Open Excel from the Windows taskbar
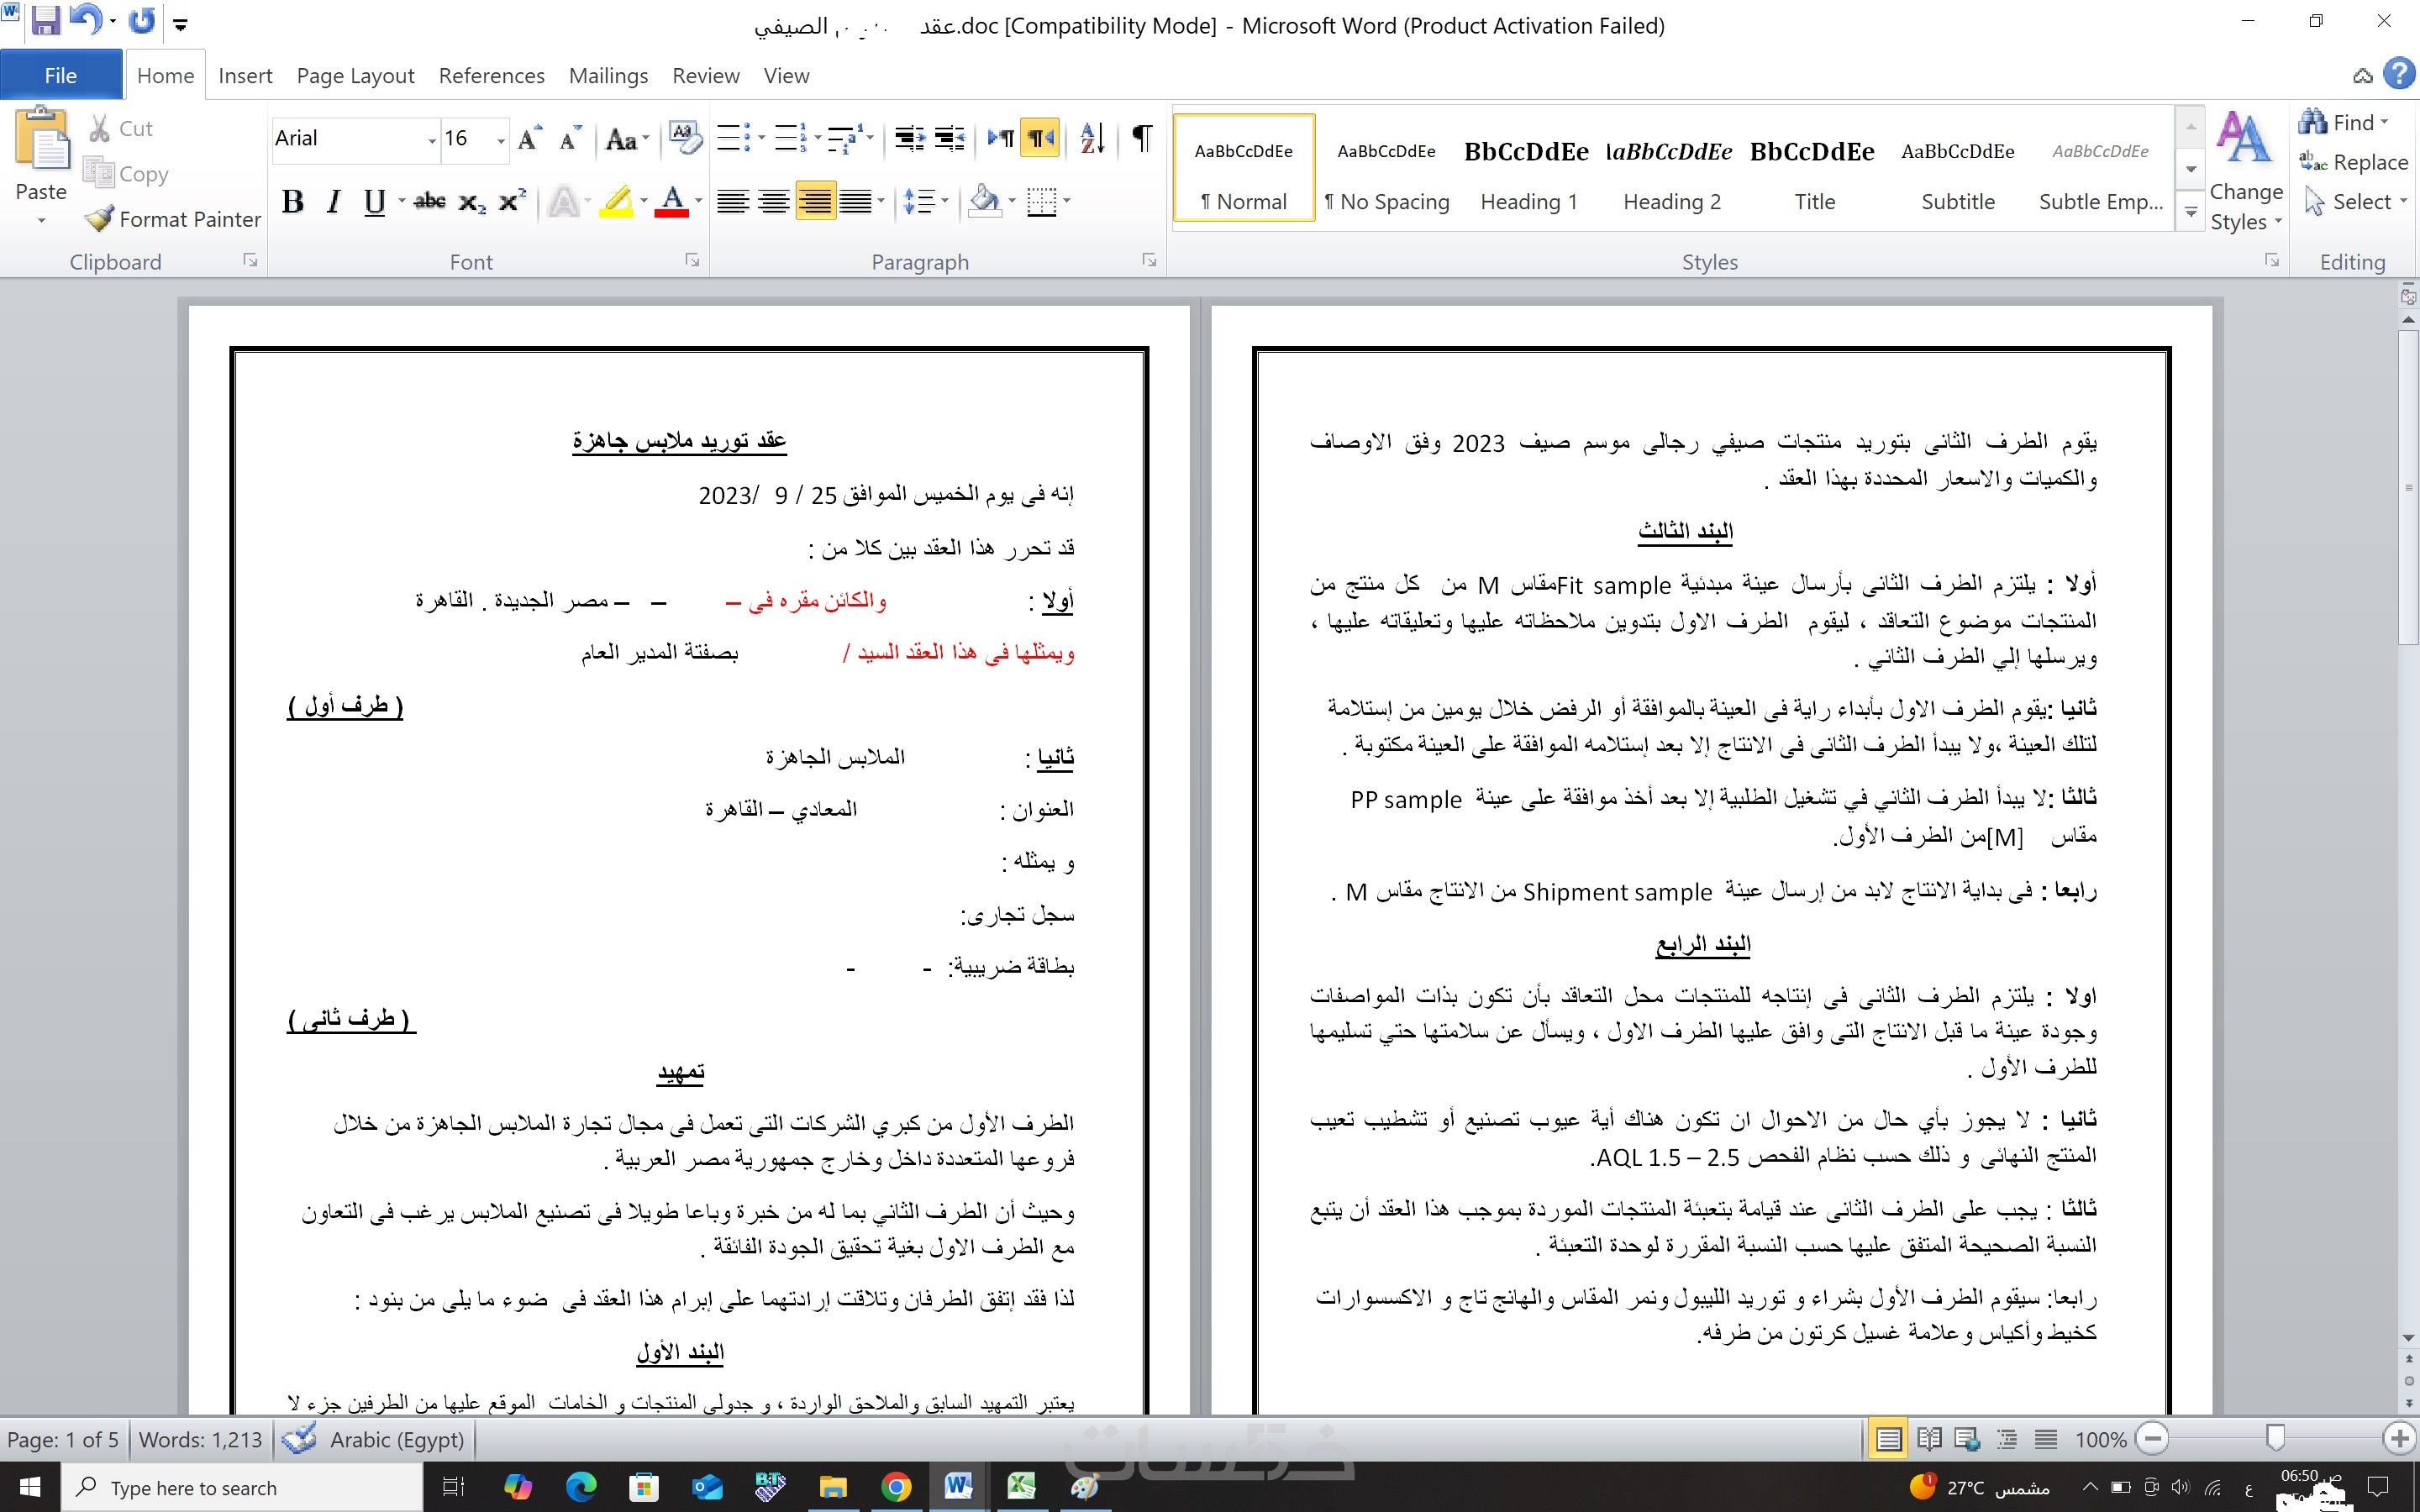This screenshot has width=2420, height=1512. 1021,1486
